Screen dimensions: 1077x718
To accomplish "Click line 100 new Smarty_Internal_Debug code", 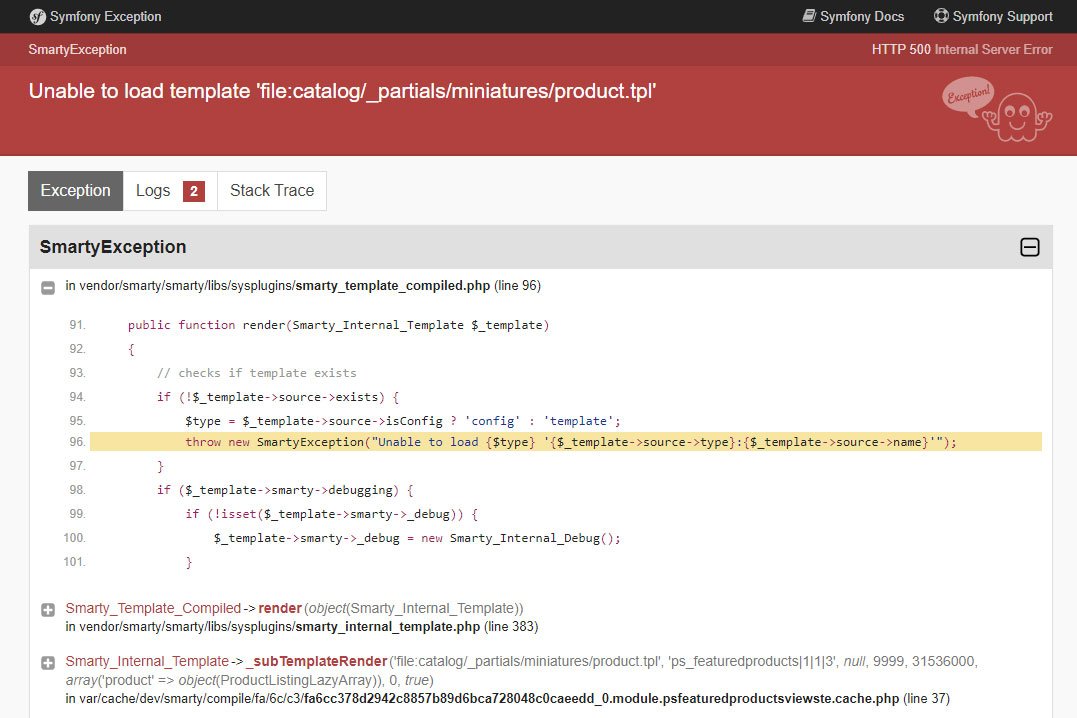I will (417, 538).
